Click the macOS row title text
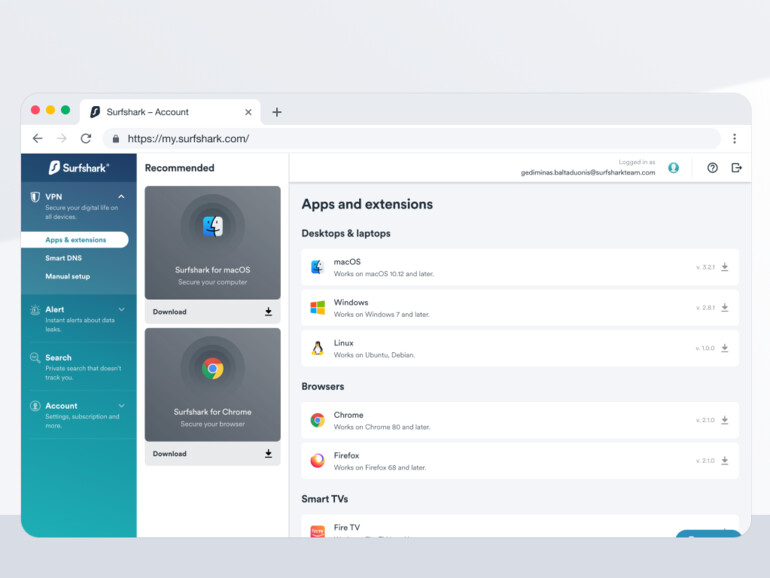Viewport: 770px width, 578px height. tap(347, 262)
